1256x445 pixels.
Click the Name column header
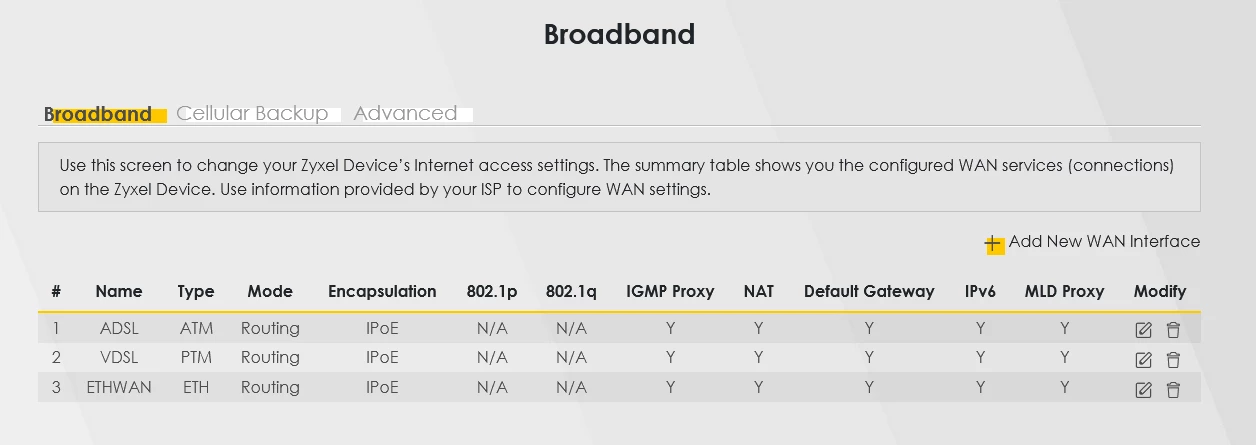(119, 292)
